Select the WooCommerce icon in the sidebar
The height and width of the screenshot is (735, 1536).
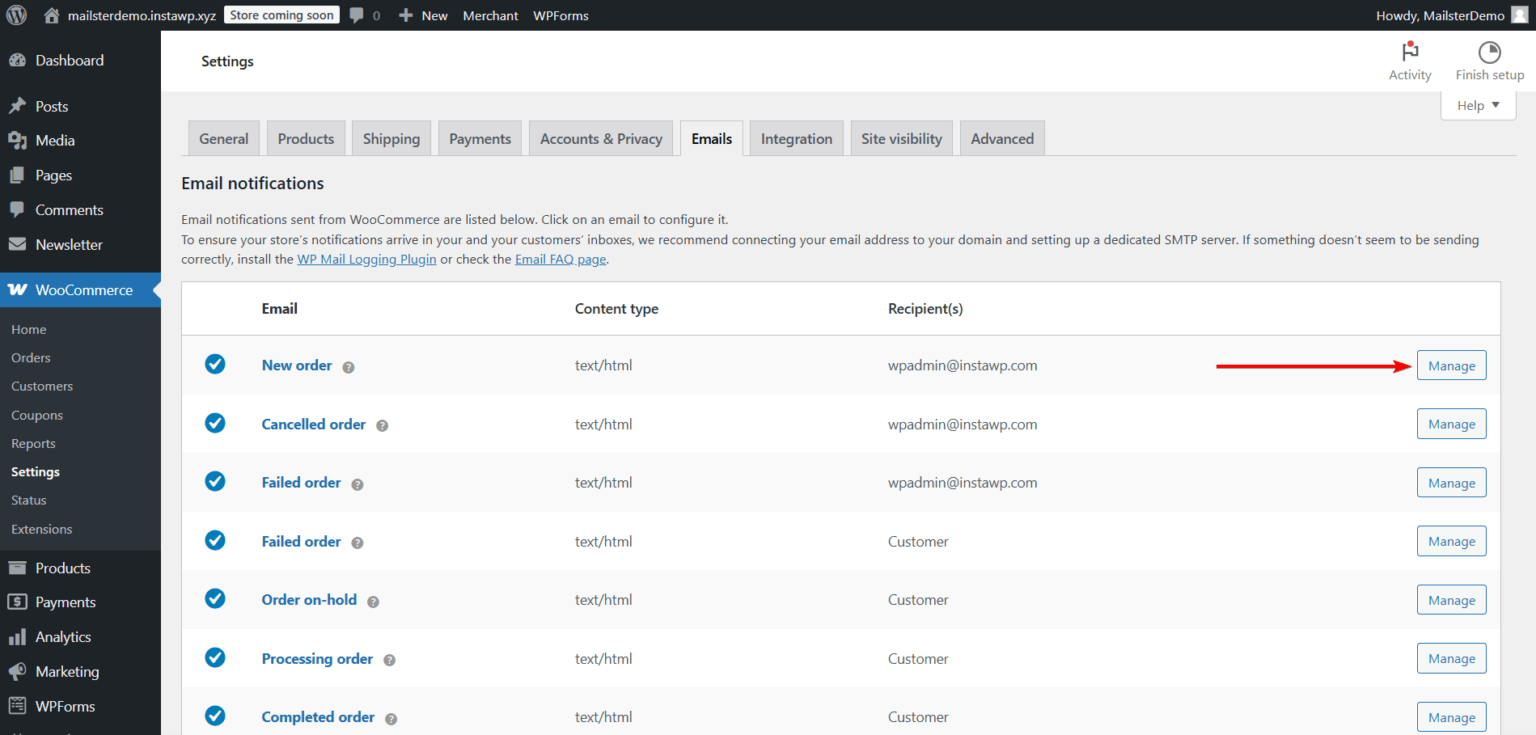(x=17, y=289)
